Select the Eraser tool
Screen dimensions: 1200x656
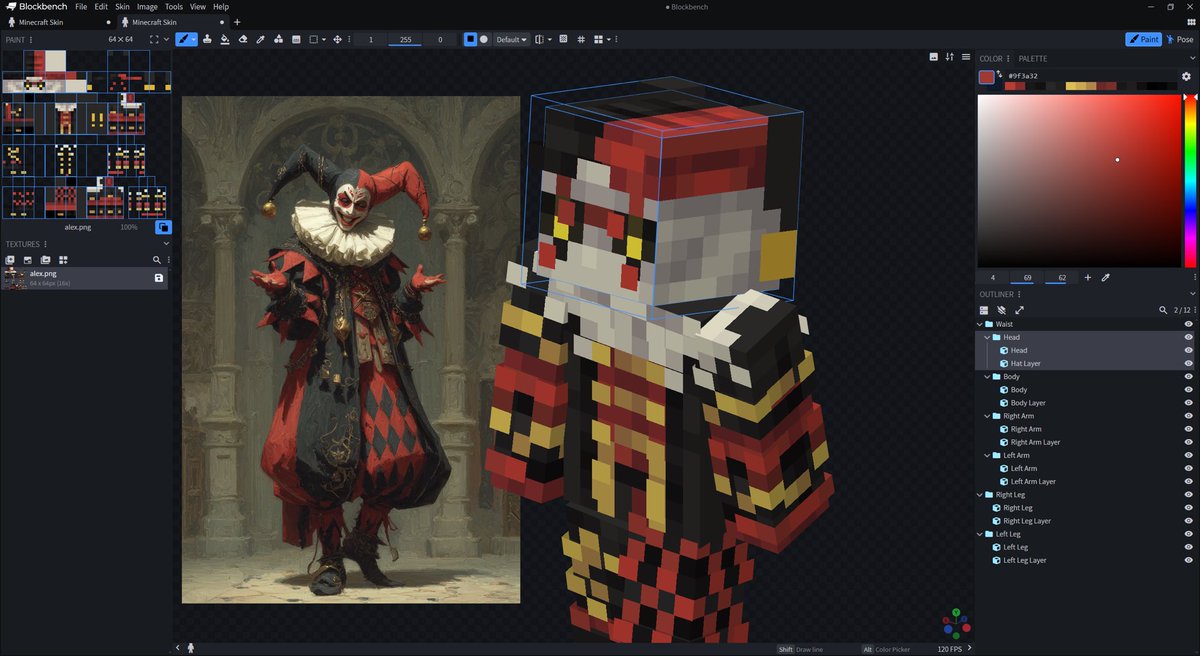point(243,39)
